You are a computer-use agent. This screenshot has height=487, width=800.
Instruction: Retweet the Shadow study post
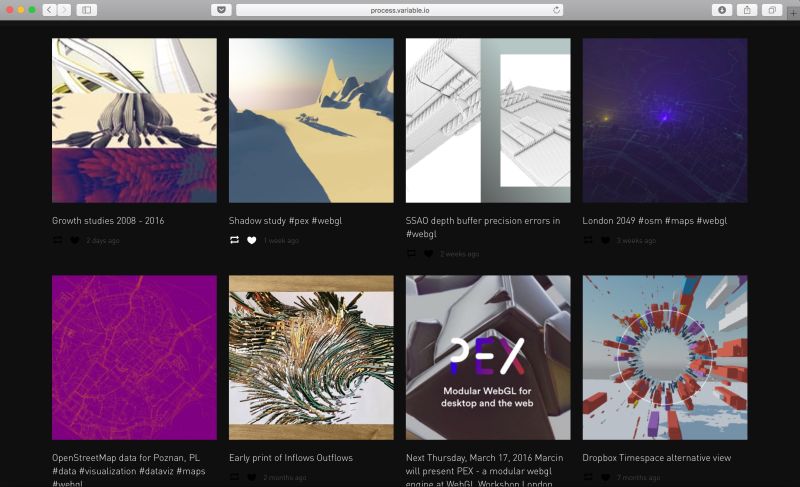pyautogui.click(x=234, y=240)
